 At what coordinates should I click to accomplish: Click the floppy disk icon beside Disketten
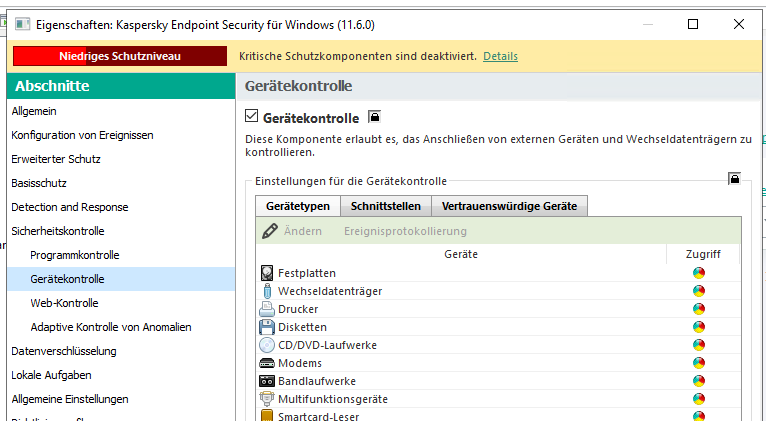(x=267, y=327)
